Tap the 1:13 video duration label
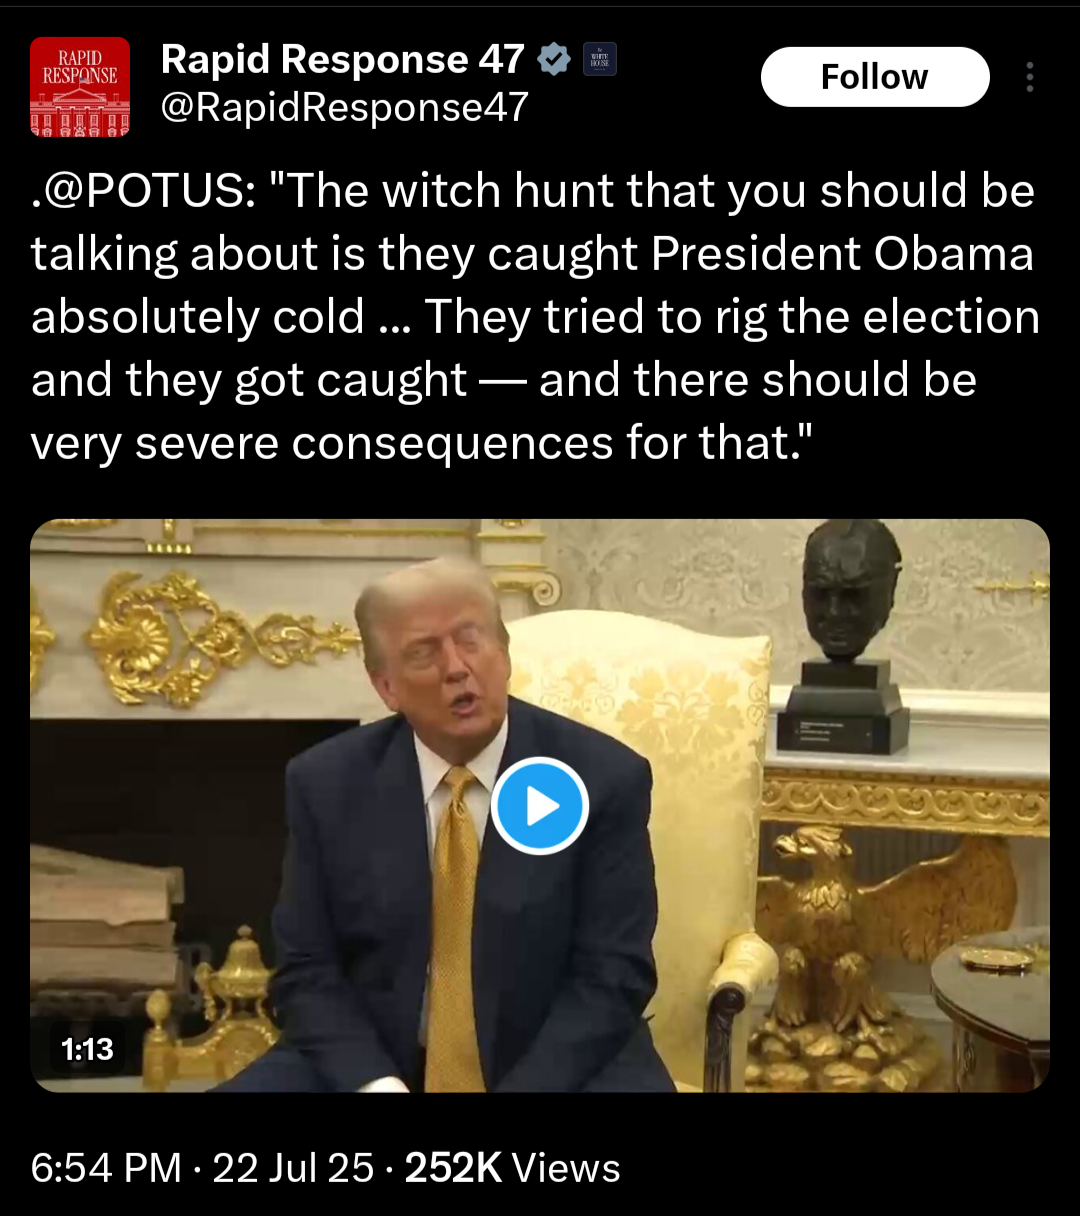Viewport: 1080px width, 1216px height. 87,1049
